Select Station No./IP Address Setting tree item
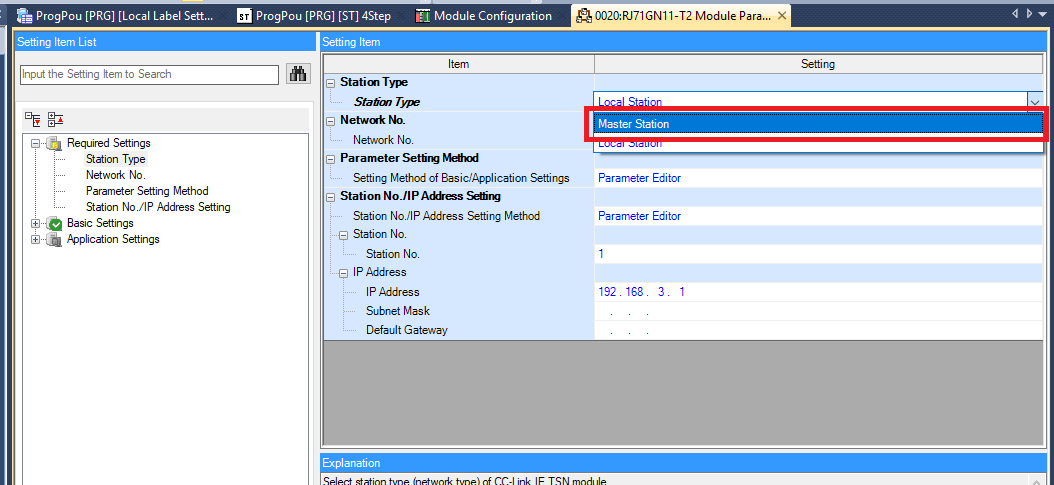This screenshot has height=485, width=1054. coord(158,207)
